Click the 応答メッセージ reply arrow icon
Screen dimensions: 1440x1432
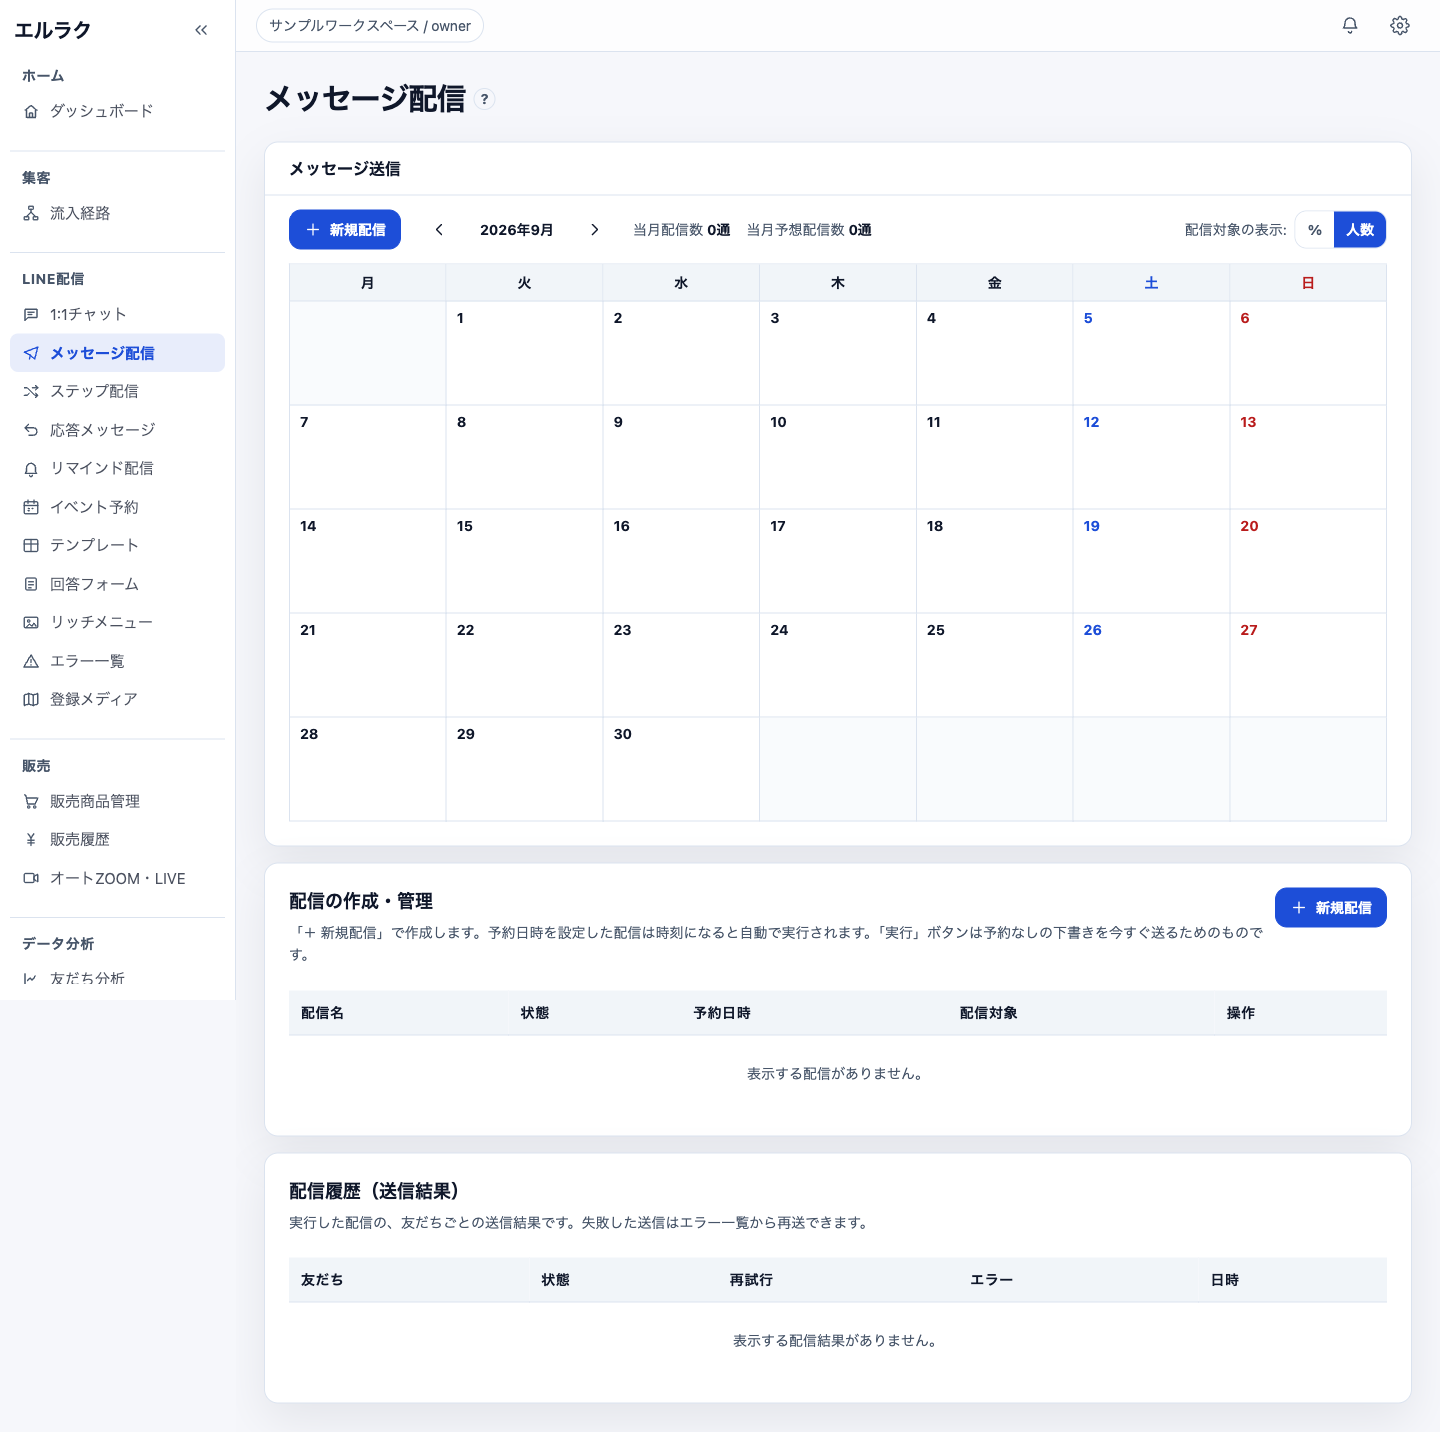[x=31, y=430]
